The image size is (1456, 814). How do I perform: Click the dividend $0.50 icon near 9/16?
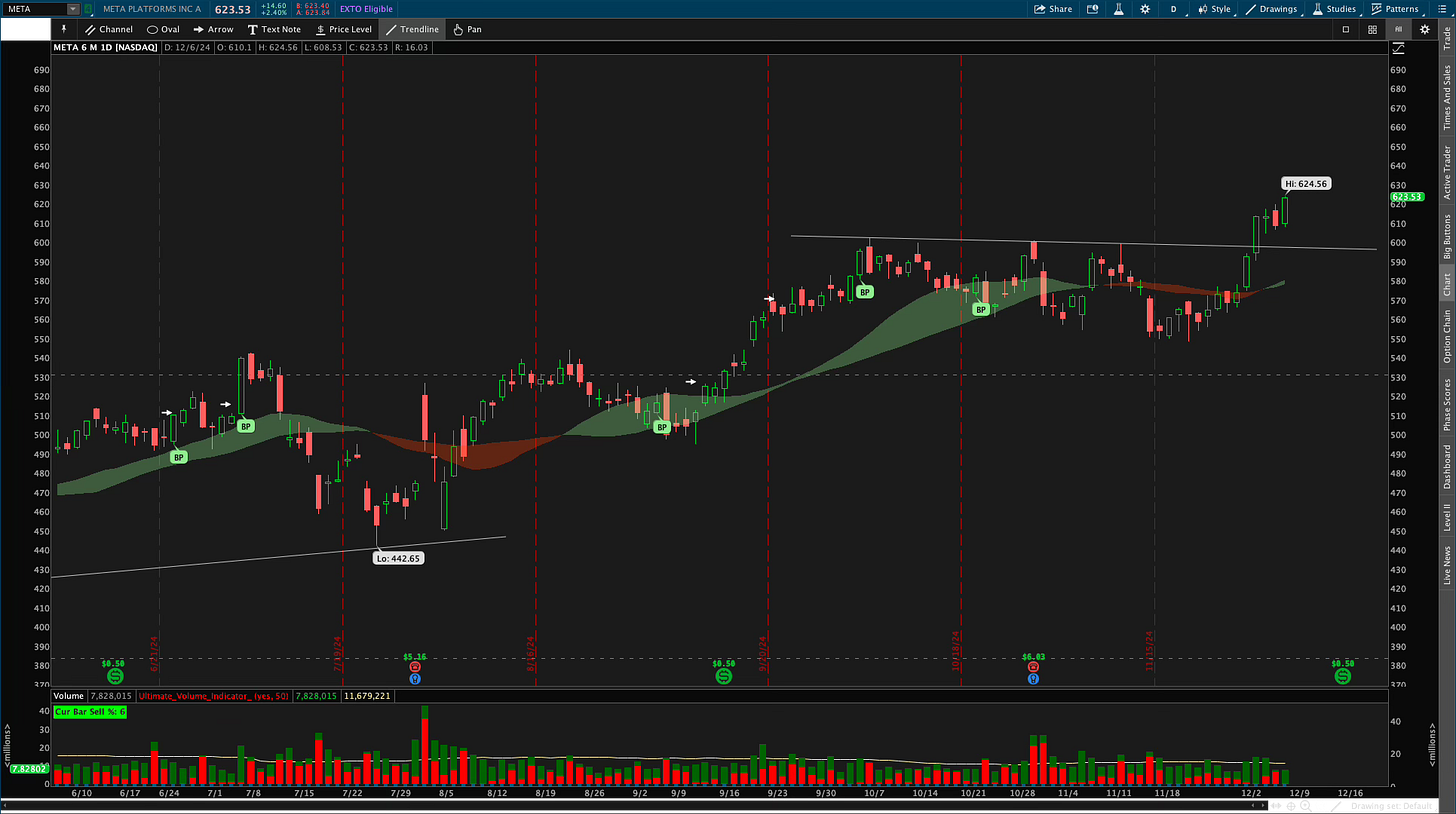pyautogui.click(x=723, y=677)
